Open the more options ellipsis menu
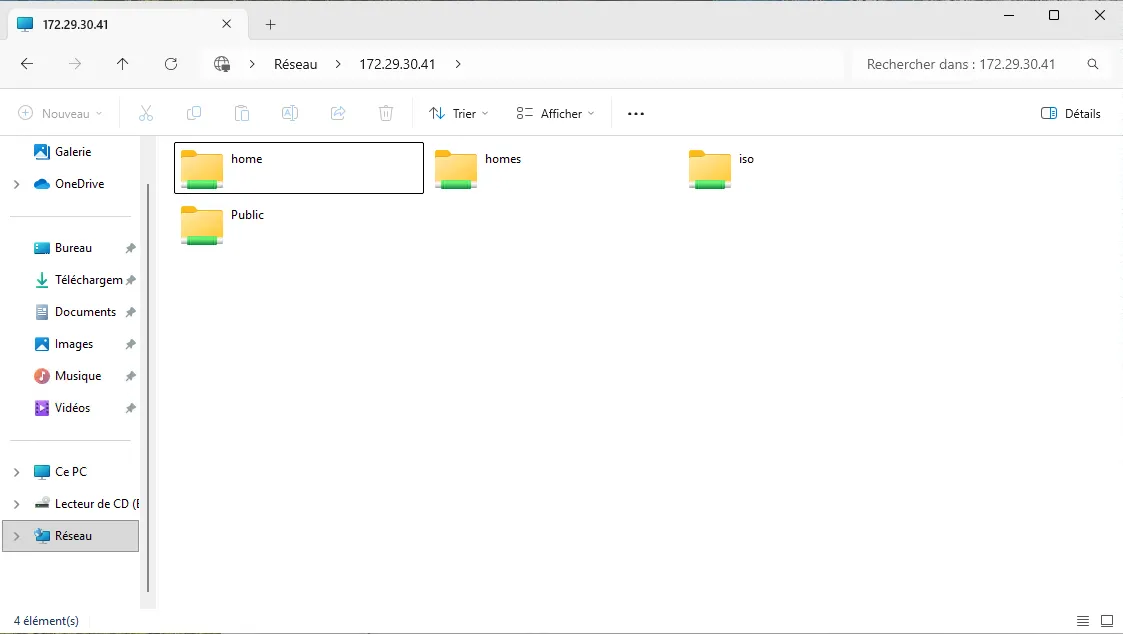The height and width of the screenshot is (634, 1123). tap(636, 114)
